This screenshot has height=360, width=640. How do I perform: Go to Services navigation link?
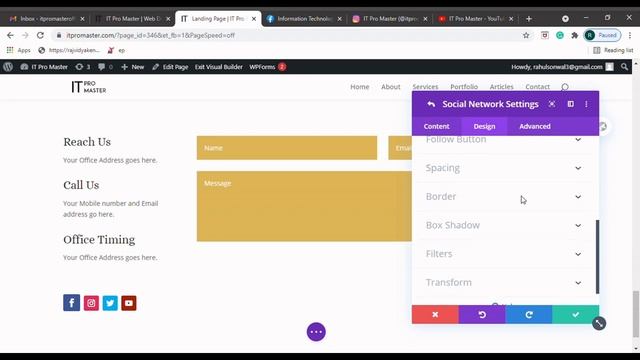[425, 87]
